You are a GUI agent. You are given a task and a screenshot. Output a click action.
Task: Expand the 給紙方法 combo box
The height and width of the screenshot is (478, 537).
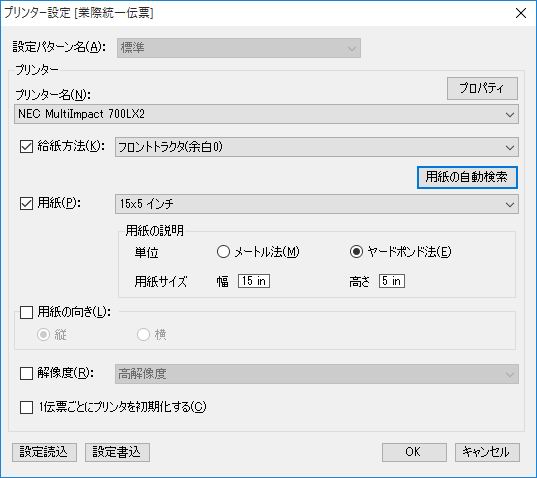click(x=317, y=147)
